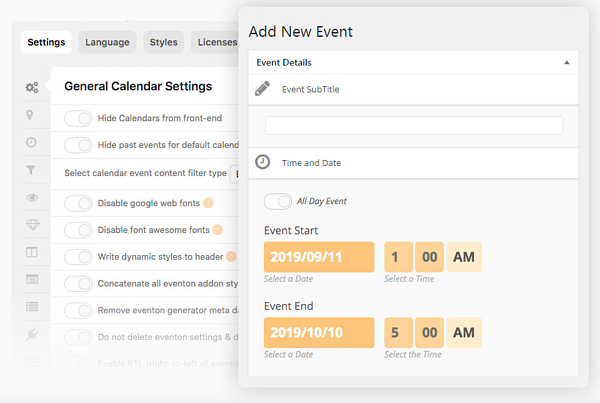Open the location pin settings section
Viewport: 600px width, 403px height.
tap(29, 115)
